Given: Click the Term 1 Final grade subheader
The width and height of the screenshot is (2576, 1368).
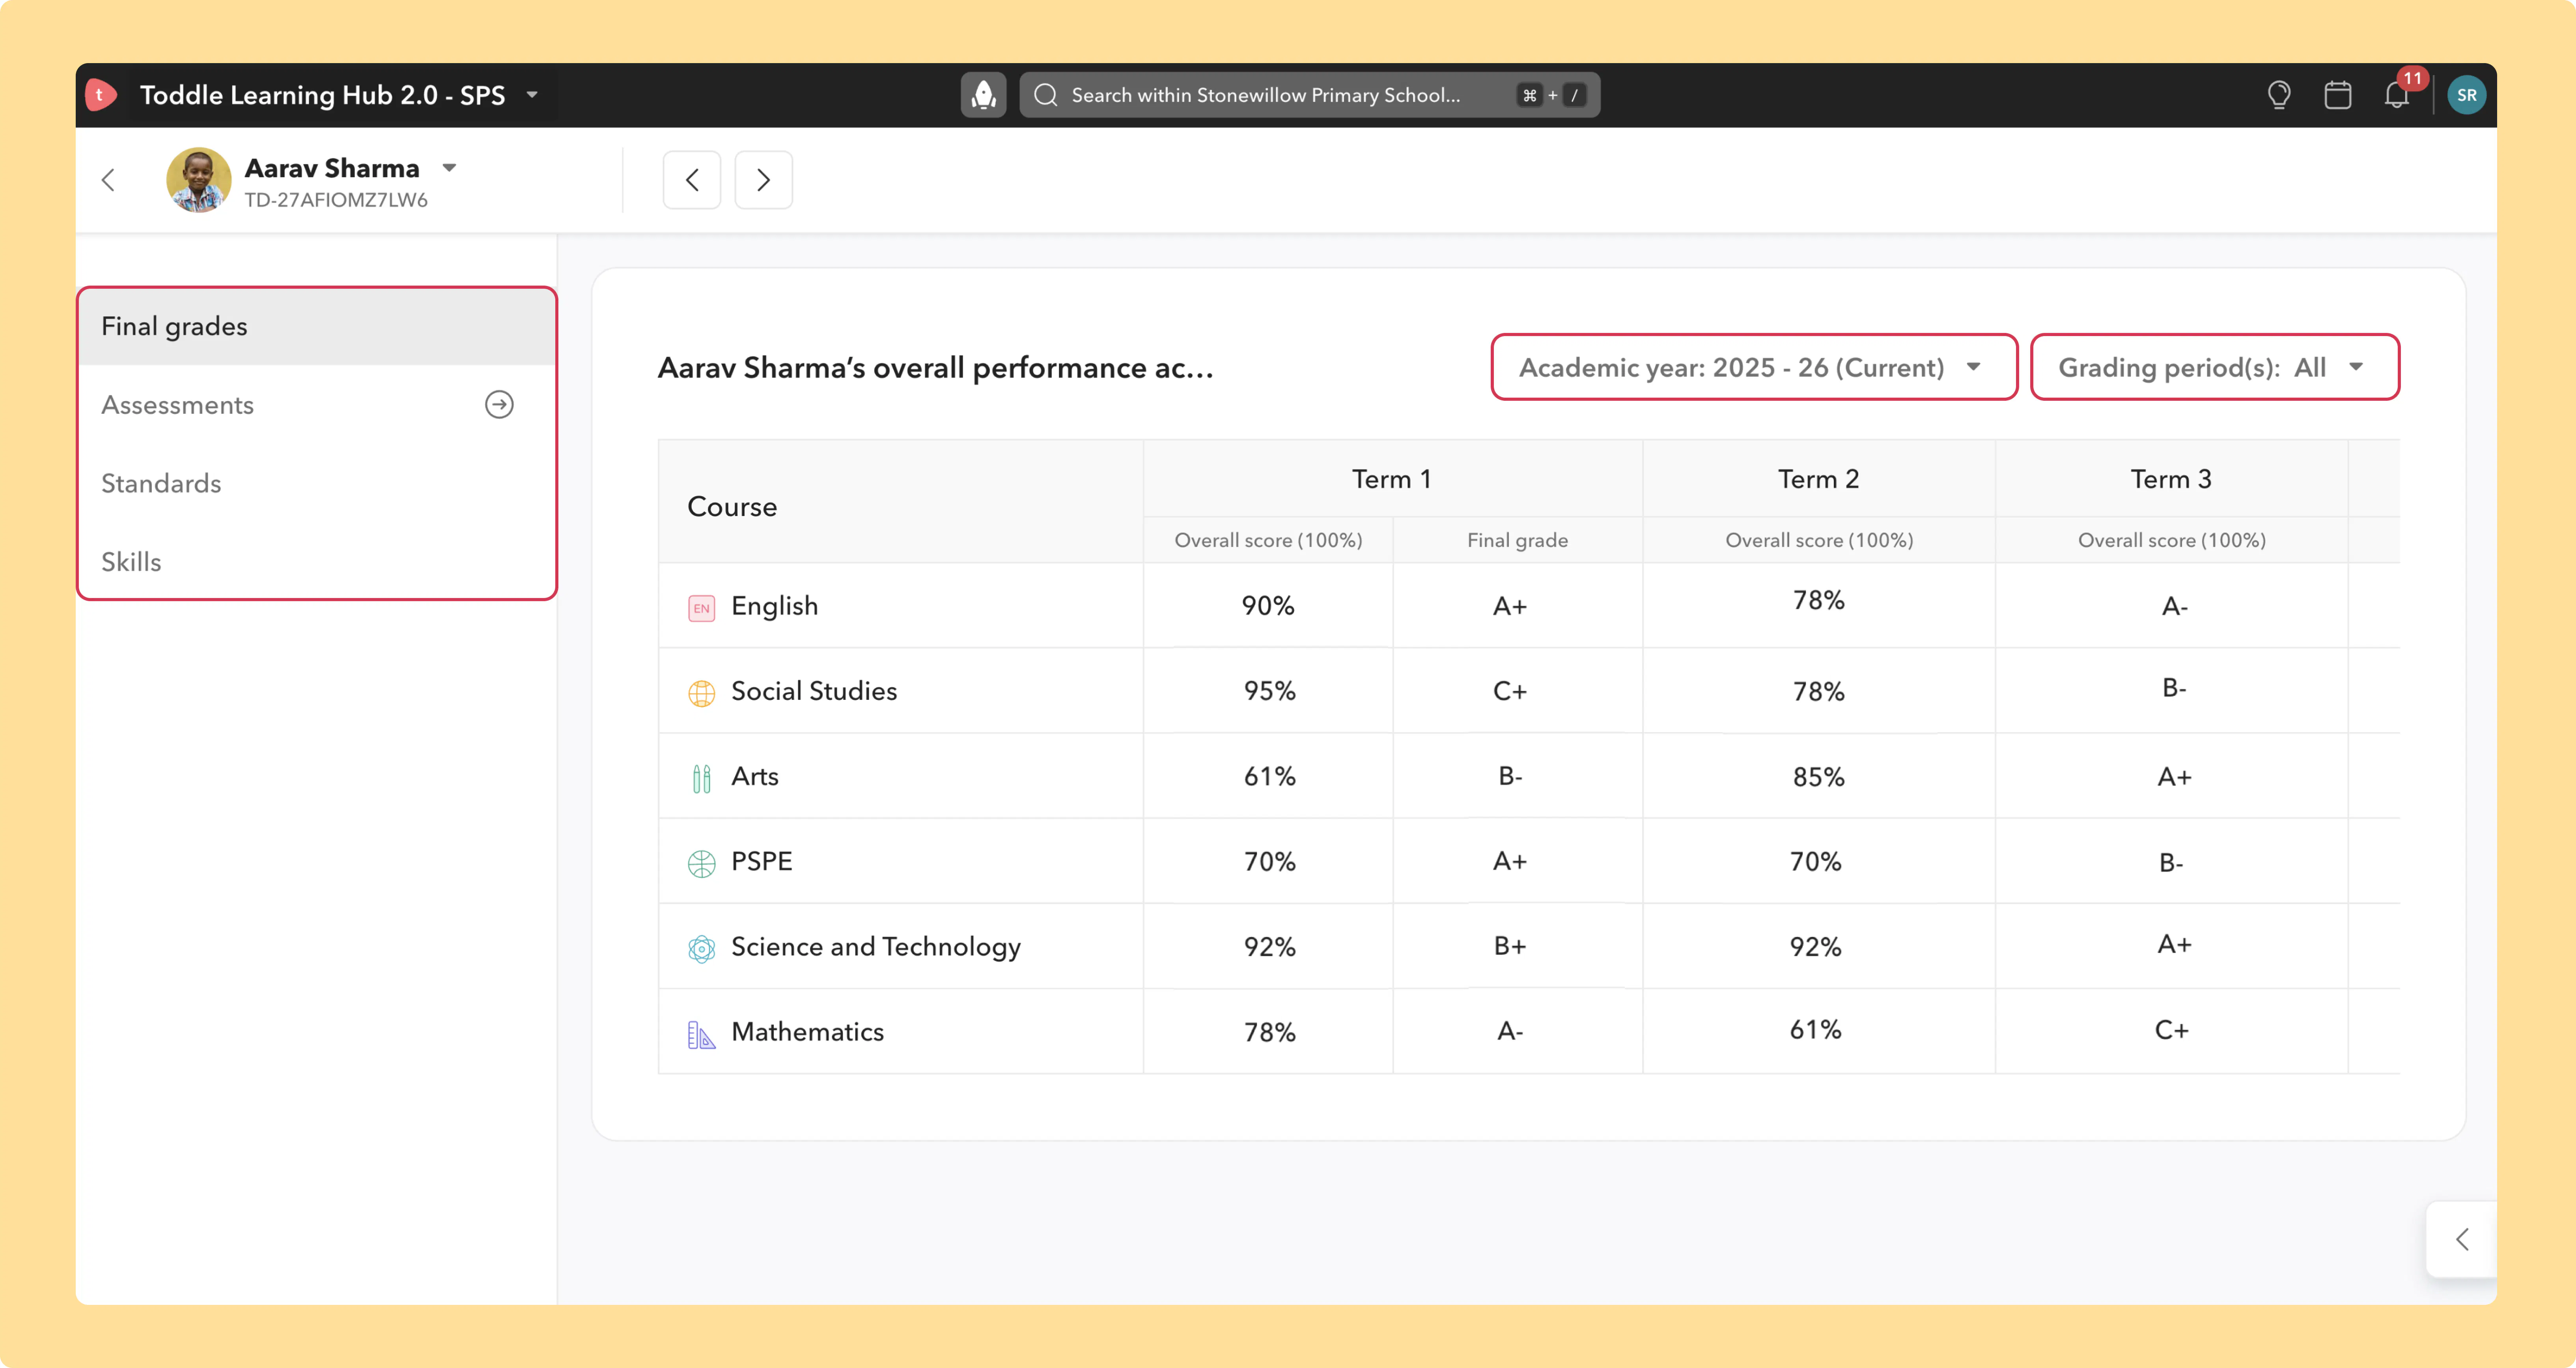Looking at the screenshot, I should pyautogui.click(x=1517, y=540).
